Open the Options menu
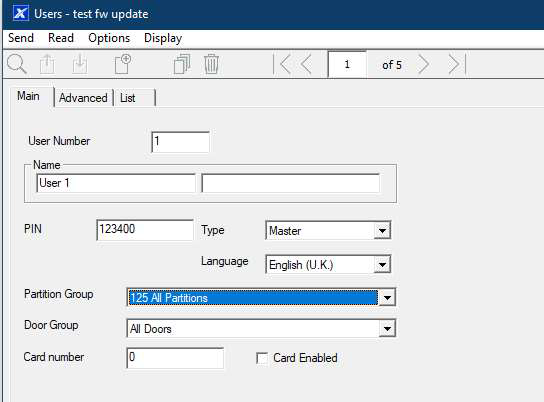 pyautogui.click(x=109, y=38)
